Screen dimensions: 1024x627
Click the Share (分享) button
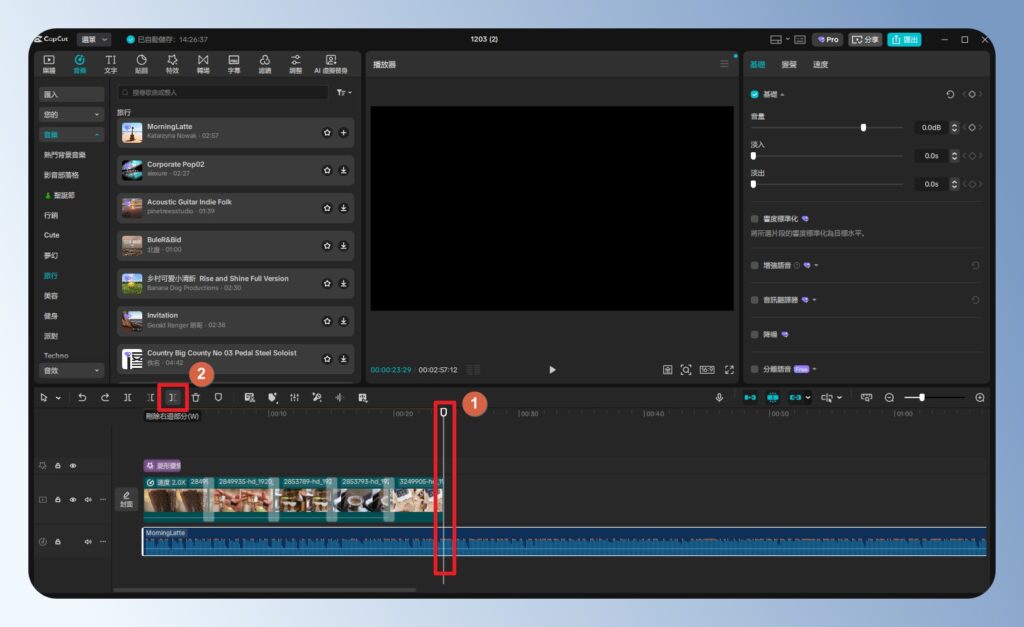tap(865, 39)
